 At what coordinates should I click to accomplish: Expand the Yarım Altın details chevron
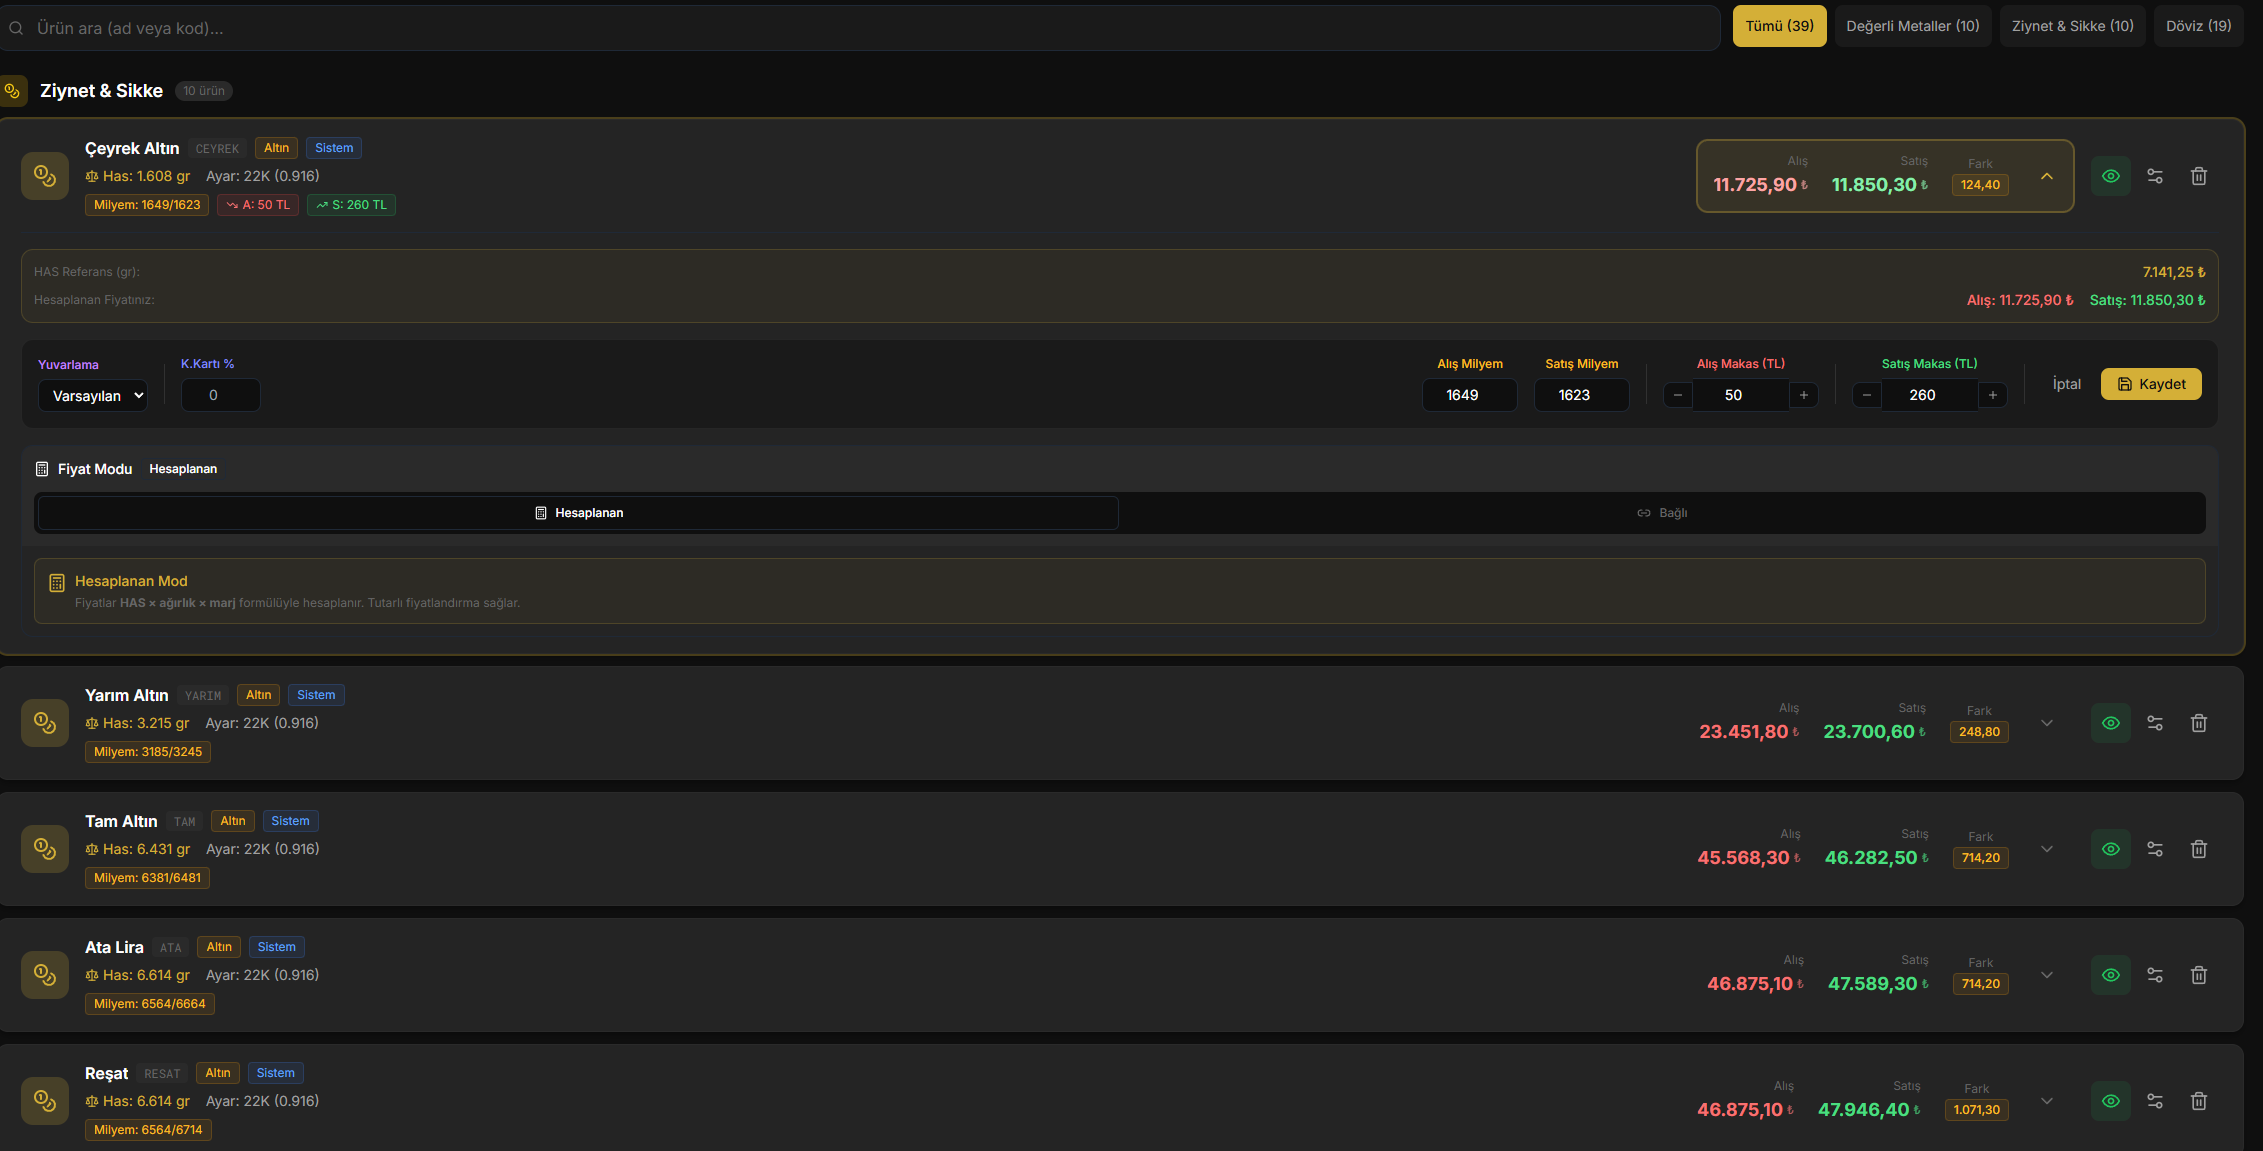coord(2046,723)
